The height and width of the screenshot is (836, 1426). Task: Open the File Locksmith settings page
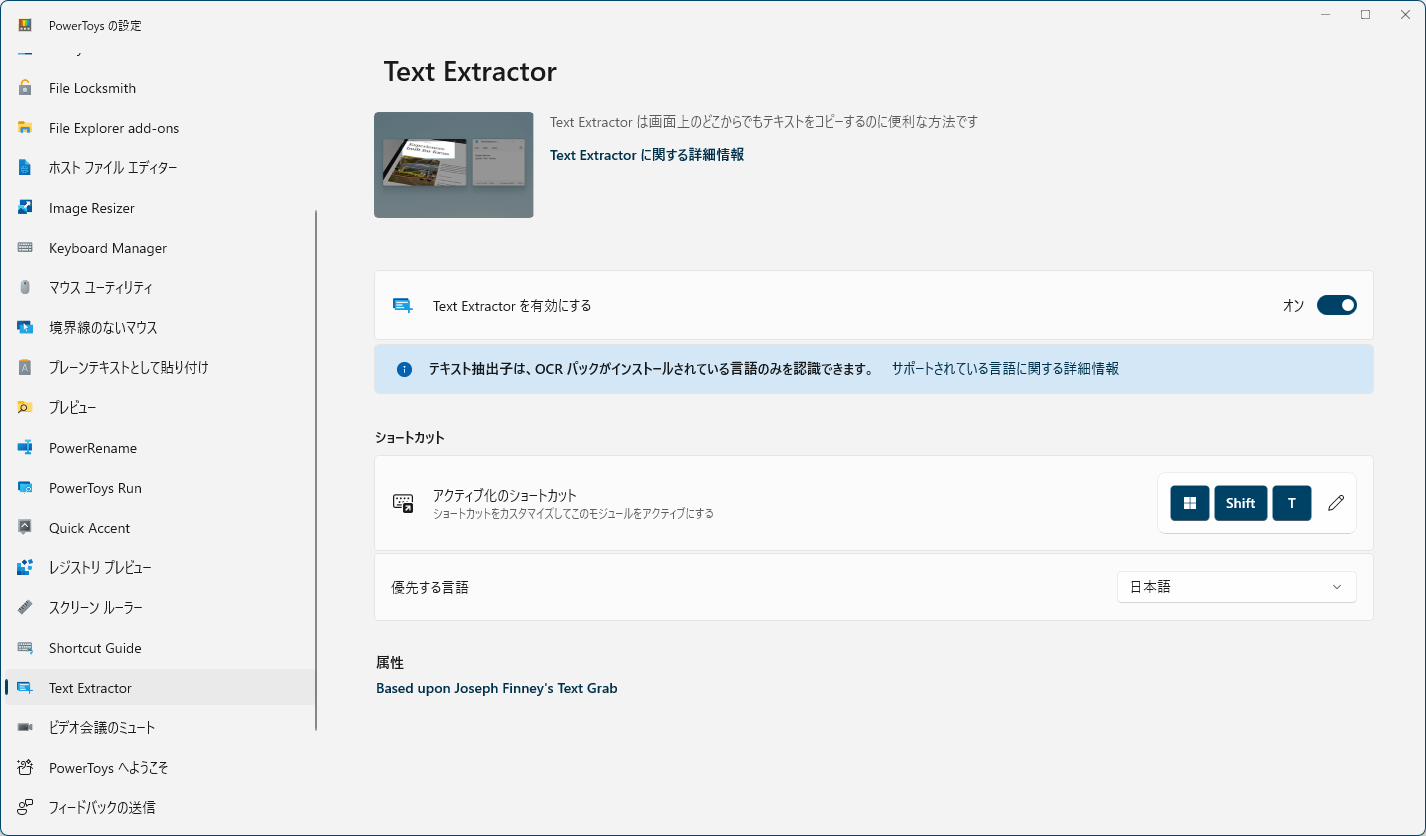pyautogui.click(x=160, y=88)
